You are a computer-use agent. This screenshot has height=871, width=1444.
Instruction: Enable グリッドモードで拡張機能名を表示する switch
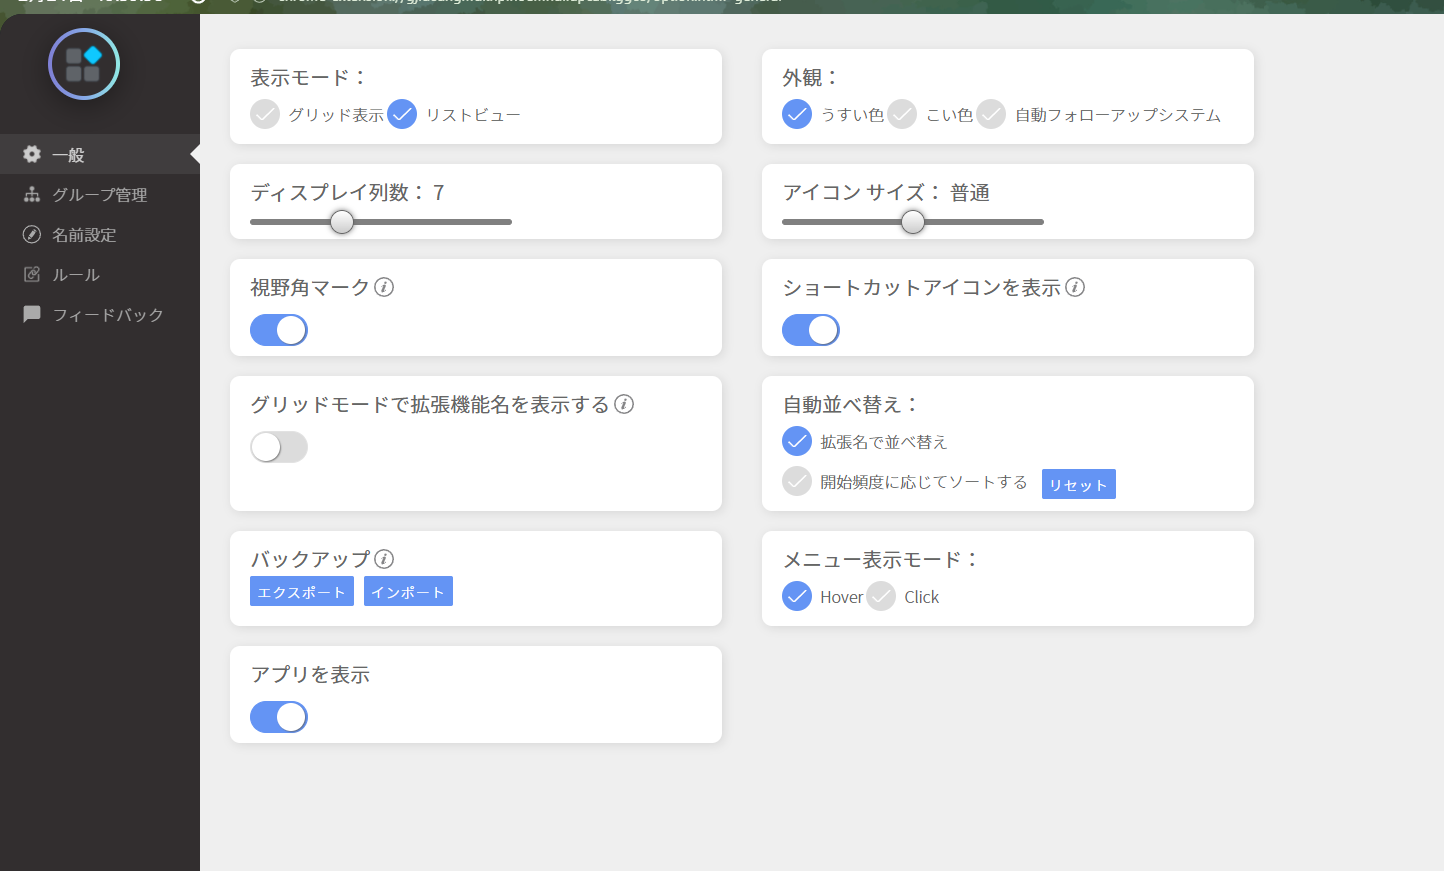[279, 447]
